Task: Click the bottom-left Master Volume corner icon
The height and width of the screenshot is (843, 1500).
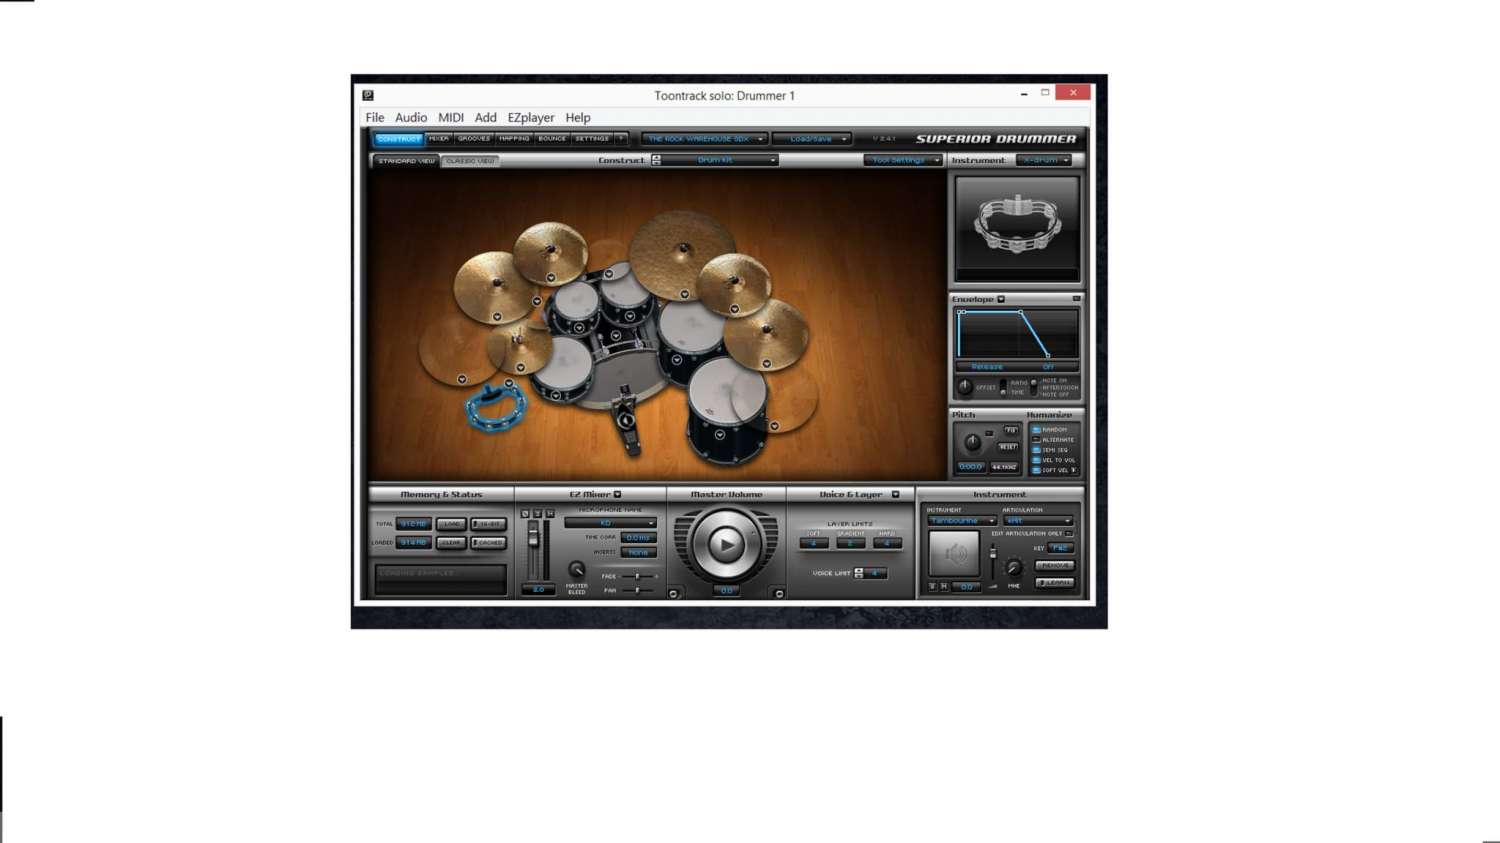Action: click(673, 593)
